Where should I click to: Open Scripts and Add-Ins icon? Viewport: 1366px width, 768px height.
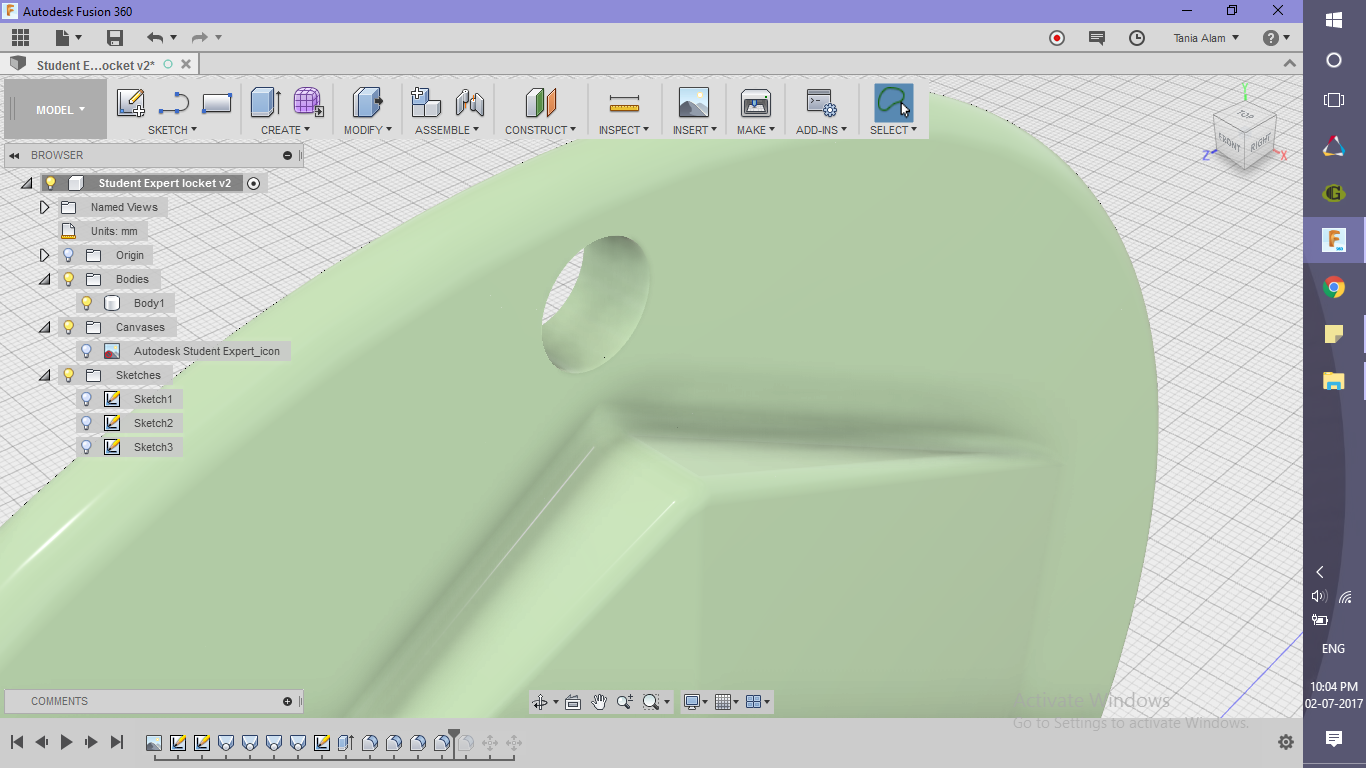[x=821, y=103]
